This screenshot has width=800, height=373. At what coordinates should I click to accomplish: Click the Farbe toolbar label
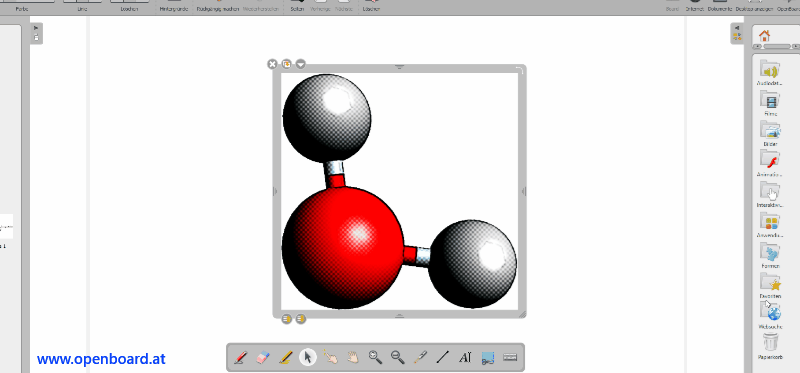[22, 9]
